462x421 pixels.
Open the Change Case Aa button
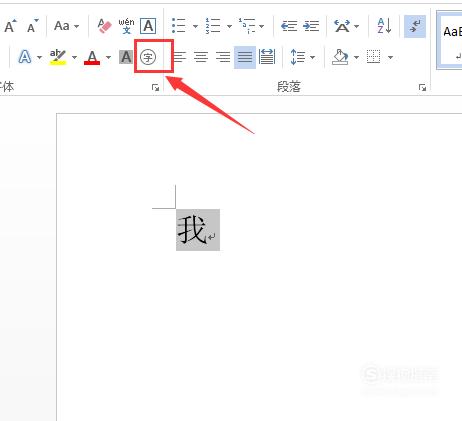click(62, 26)
